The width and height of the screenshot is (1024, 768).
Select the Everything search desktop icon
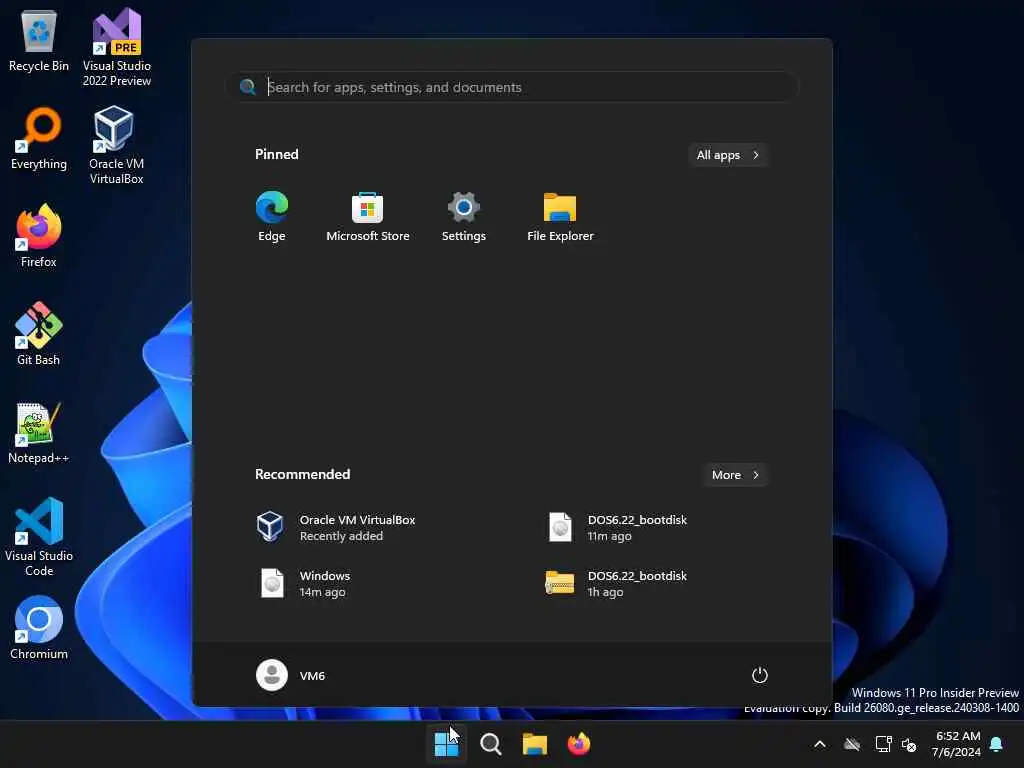(x=39, y=139)
